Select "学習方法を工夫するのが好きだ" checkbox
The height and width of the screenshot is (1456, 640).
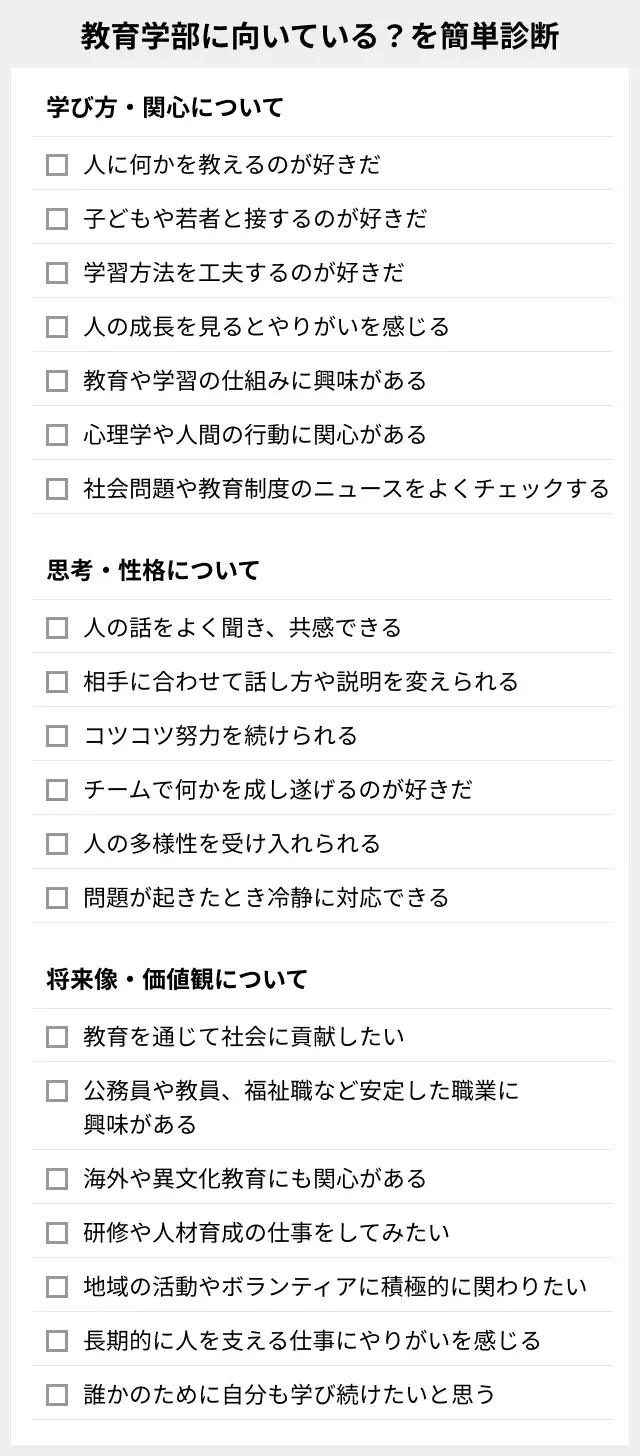click(57, 273)
